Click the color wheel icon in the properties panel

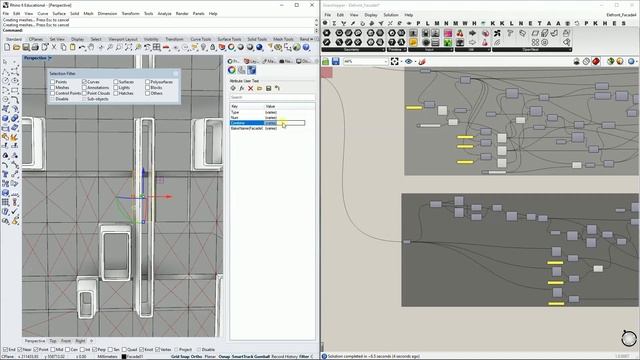coord(232,70)
